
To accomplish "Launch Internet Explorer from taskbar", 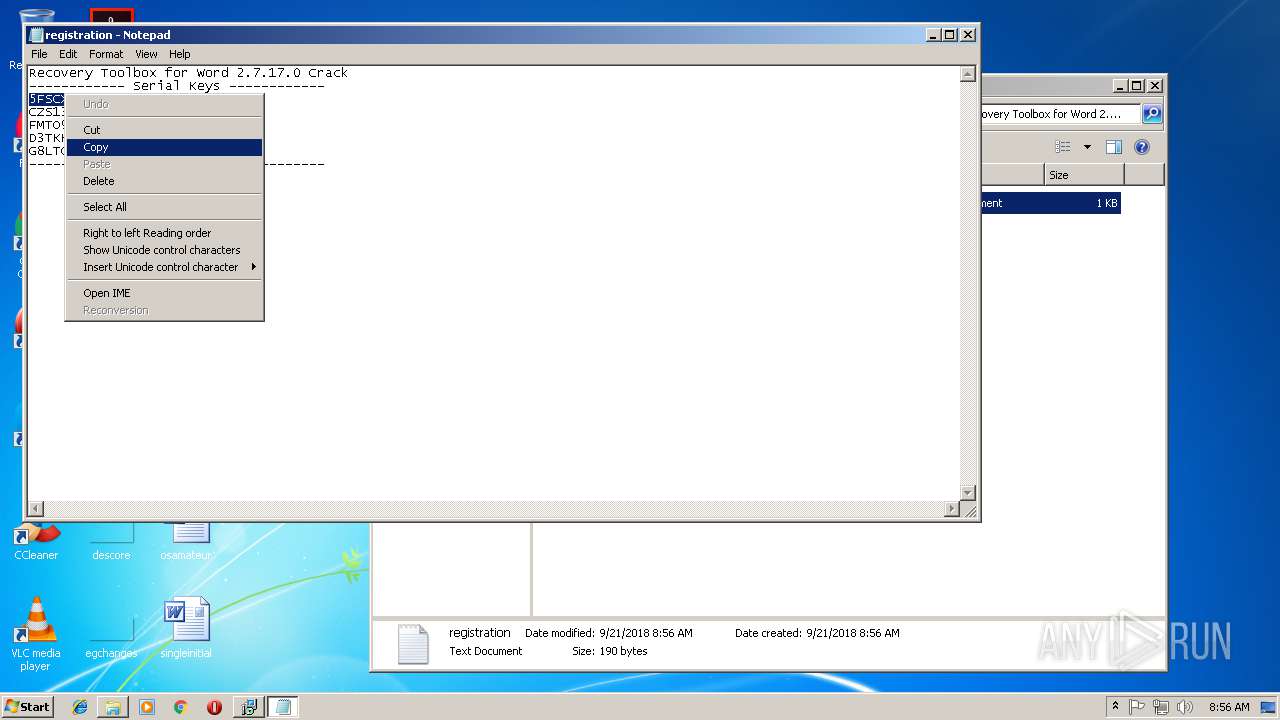I will (x=80, y=707).
